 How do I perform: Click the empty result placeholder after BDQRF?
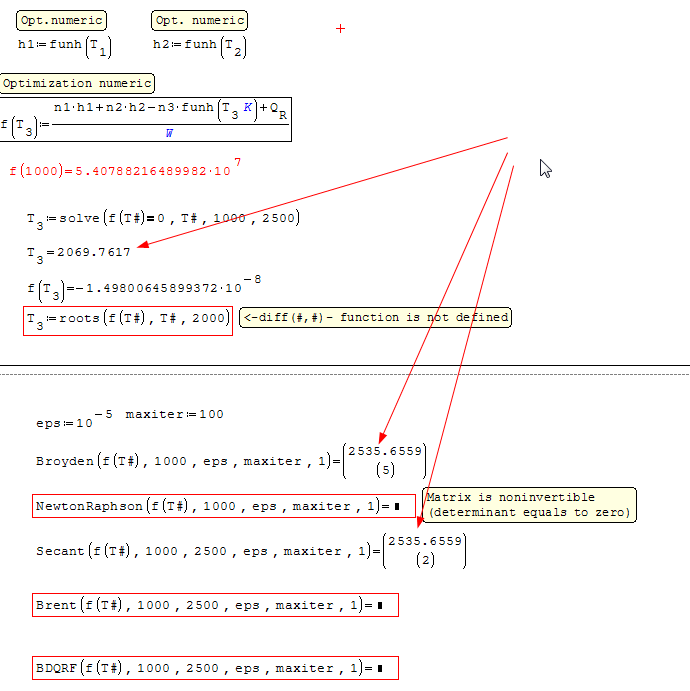click(379, 669)
